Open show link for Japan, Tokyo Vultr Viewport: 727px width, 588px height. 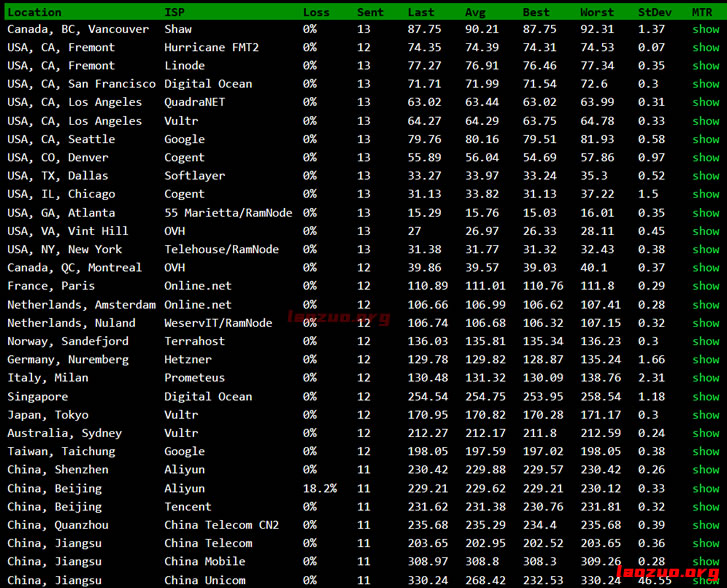coord(705,414)
